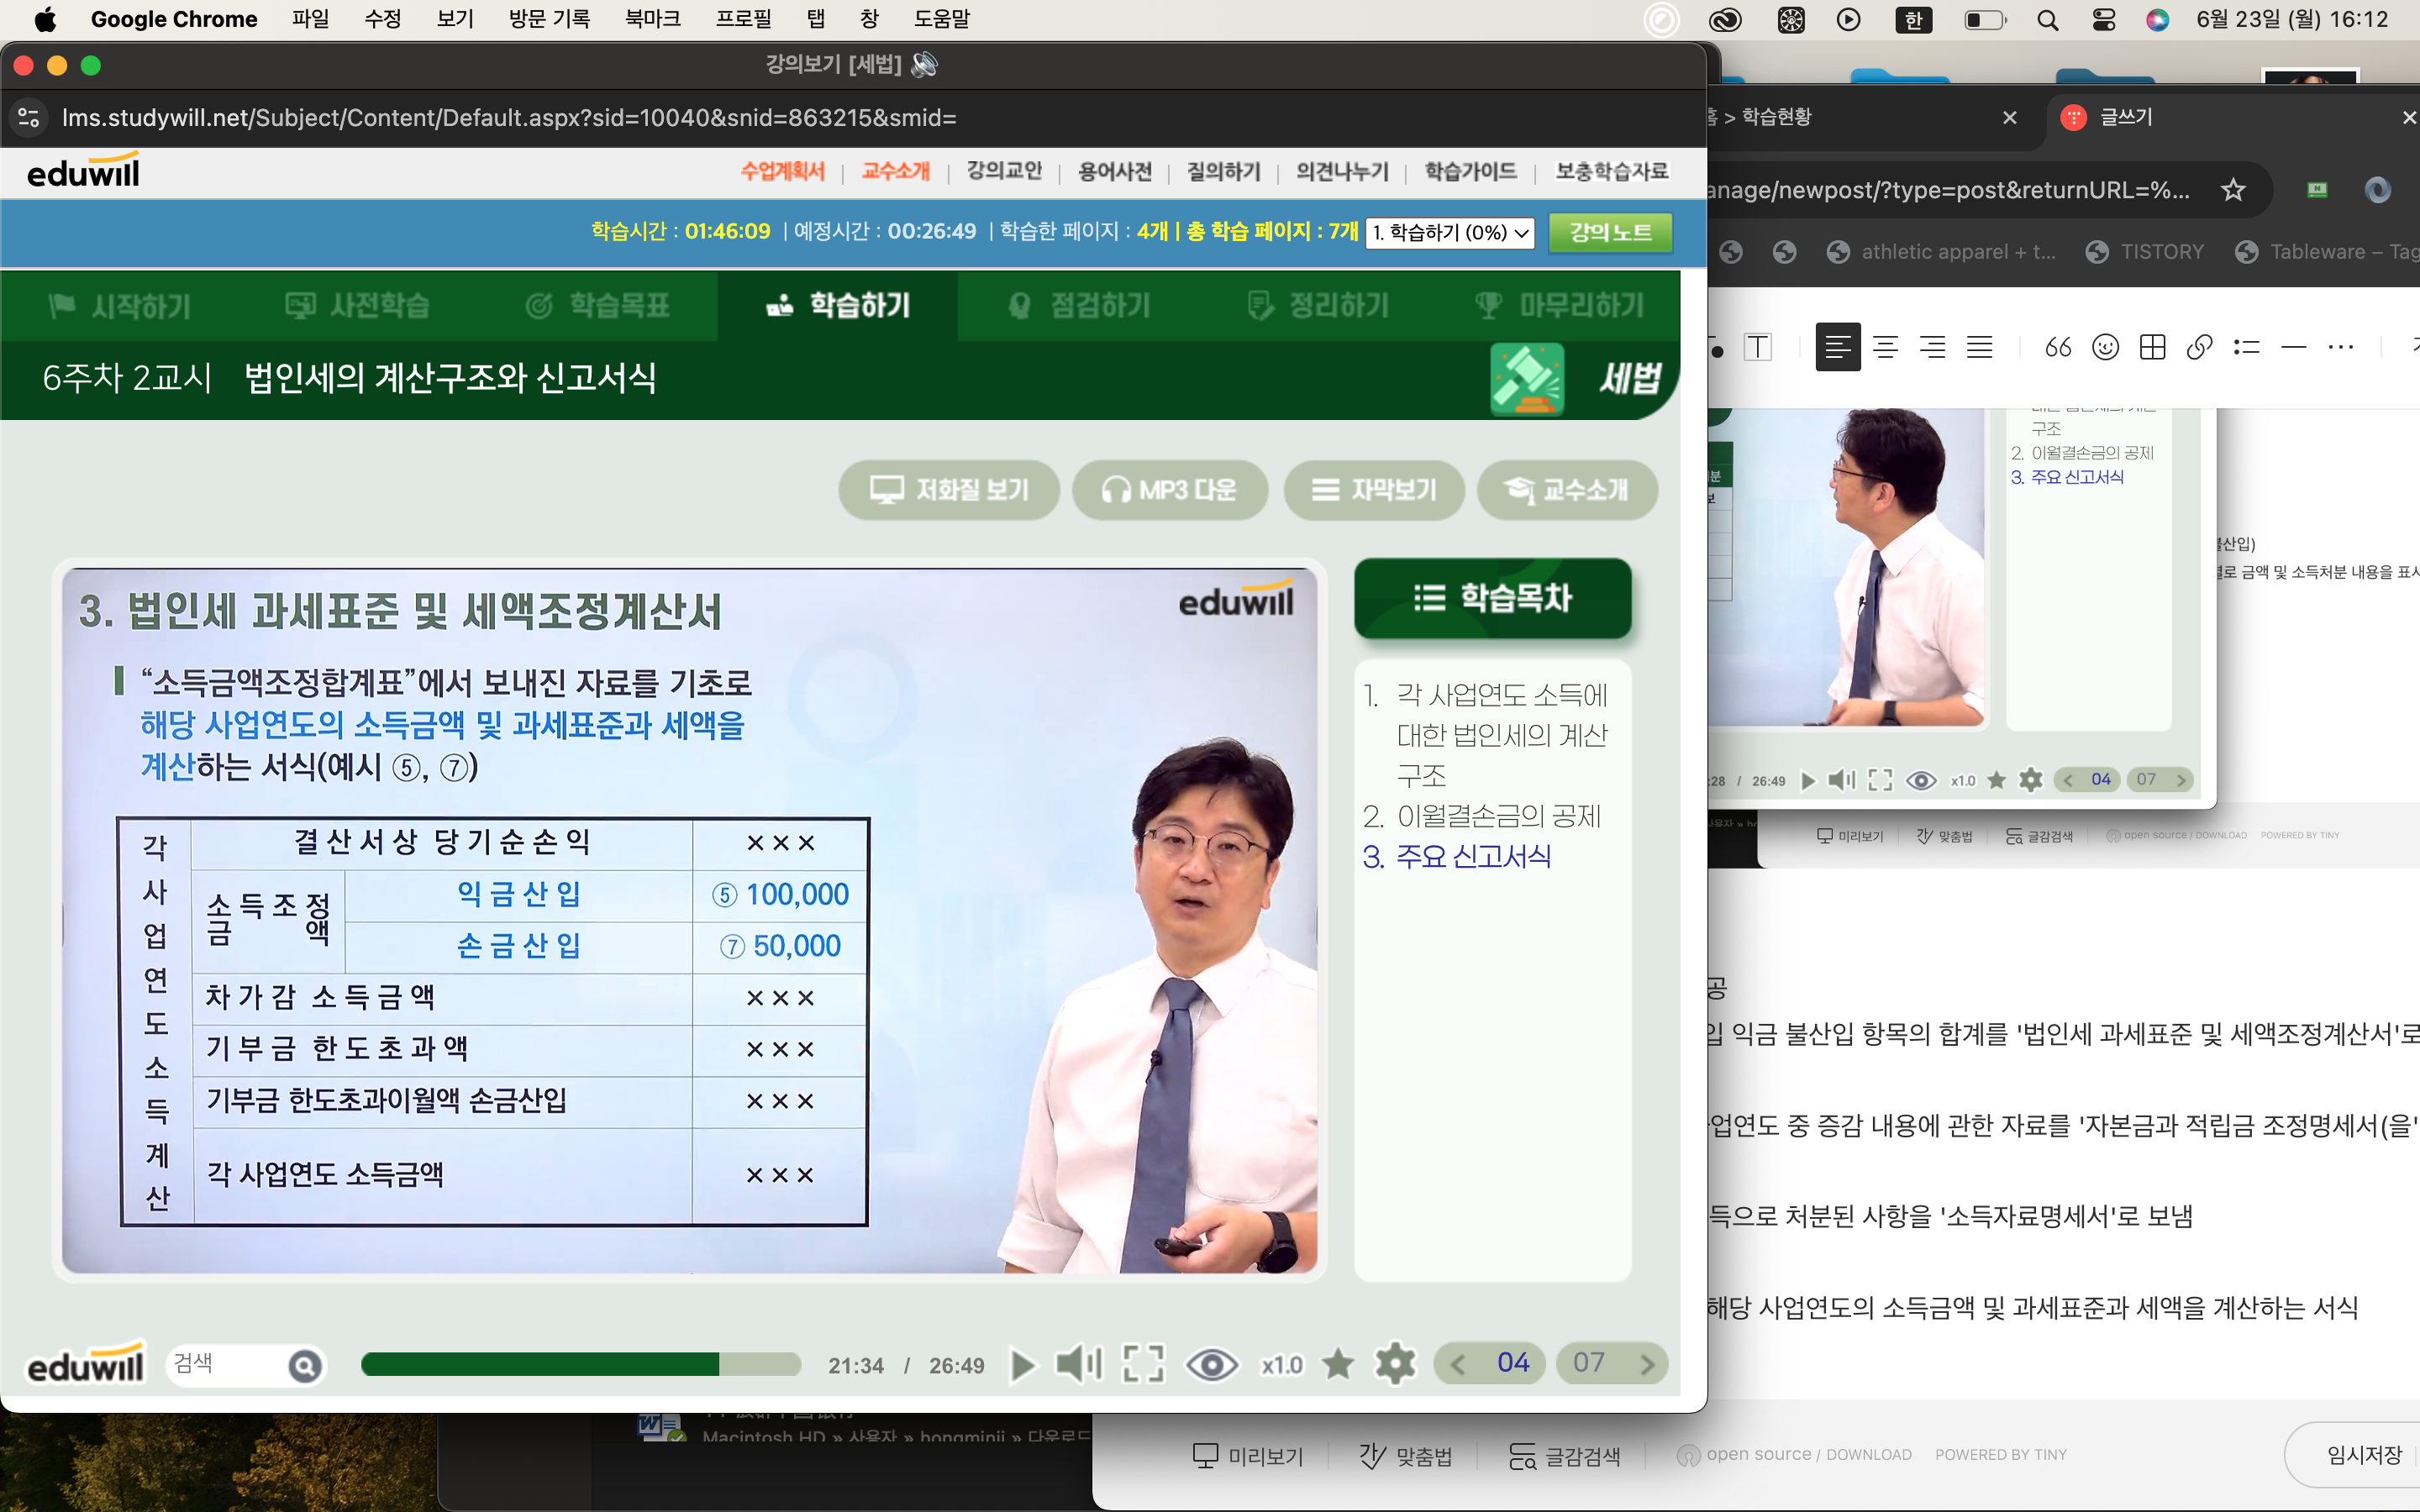Go to next page arrow beside 07
2420x1512 pixels.
point(1647,1364)
